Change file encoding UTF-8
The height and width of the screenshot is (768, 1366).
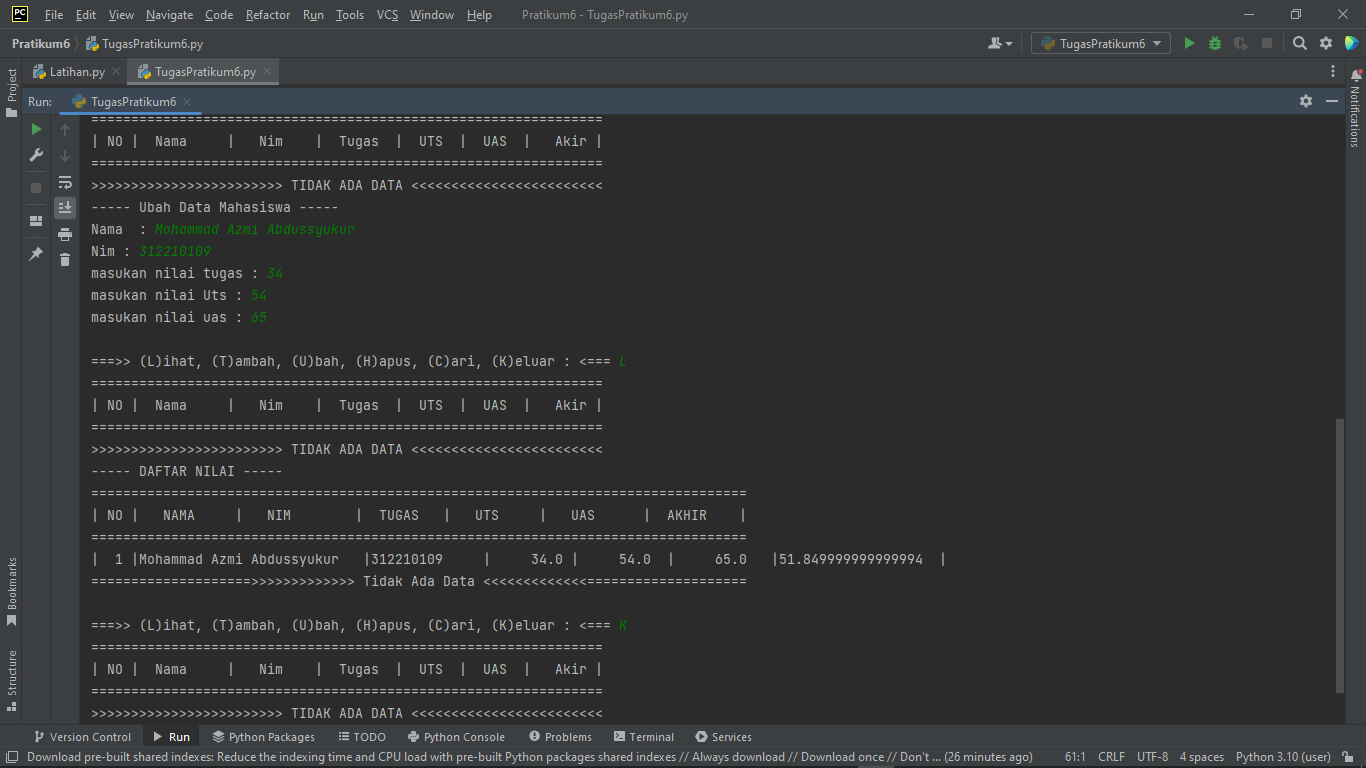click(1152, 757)
